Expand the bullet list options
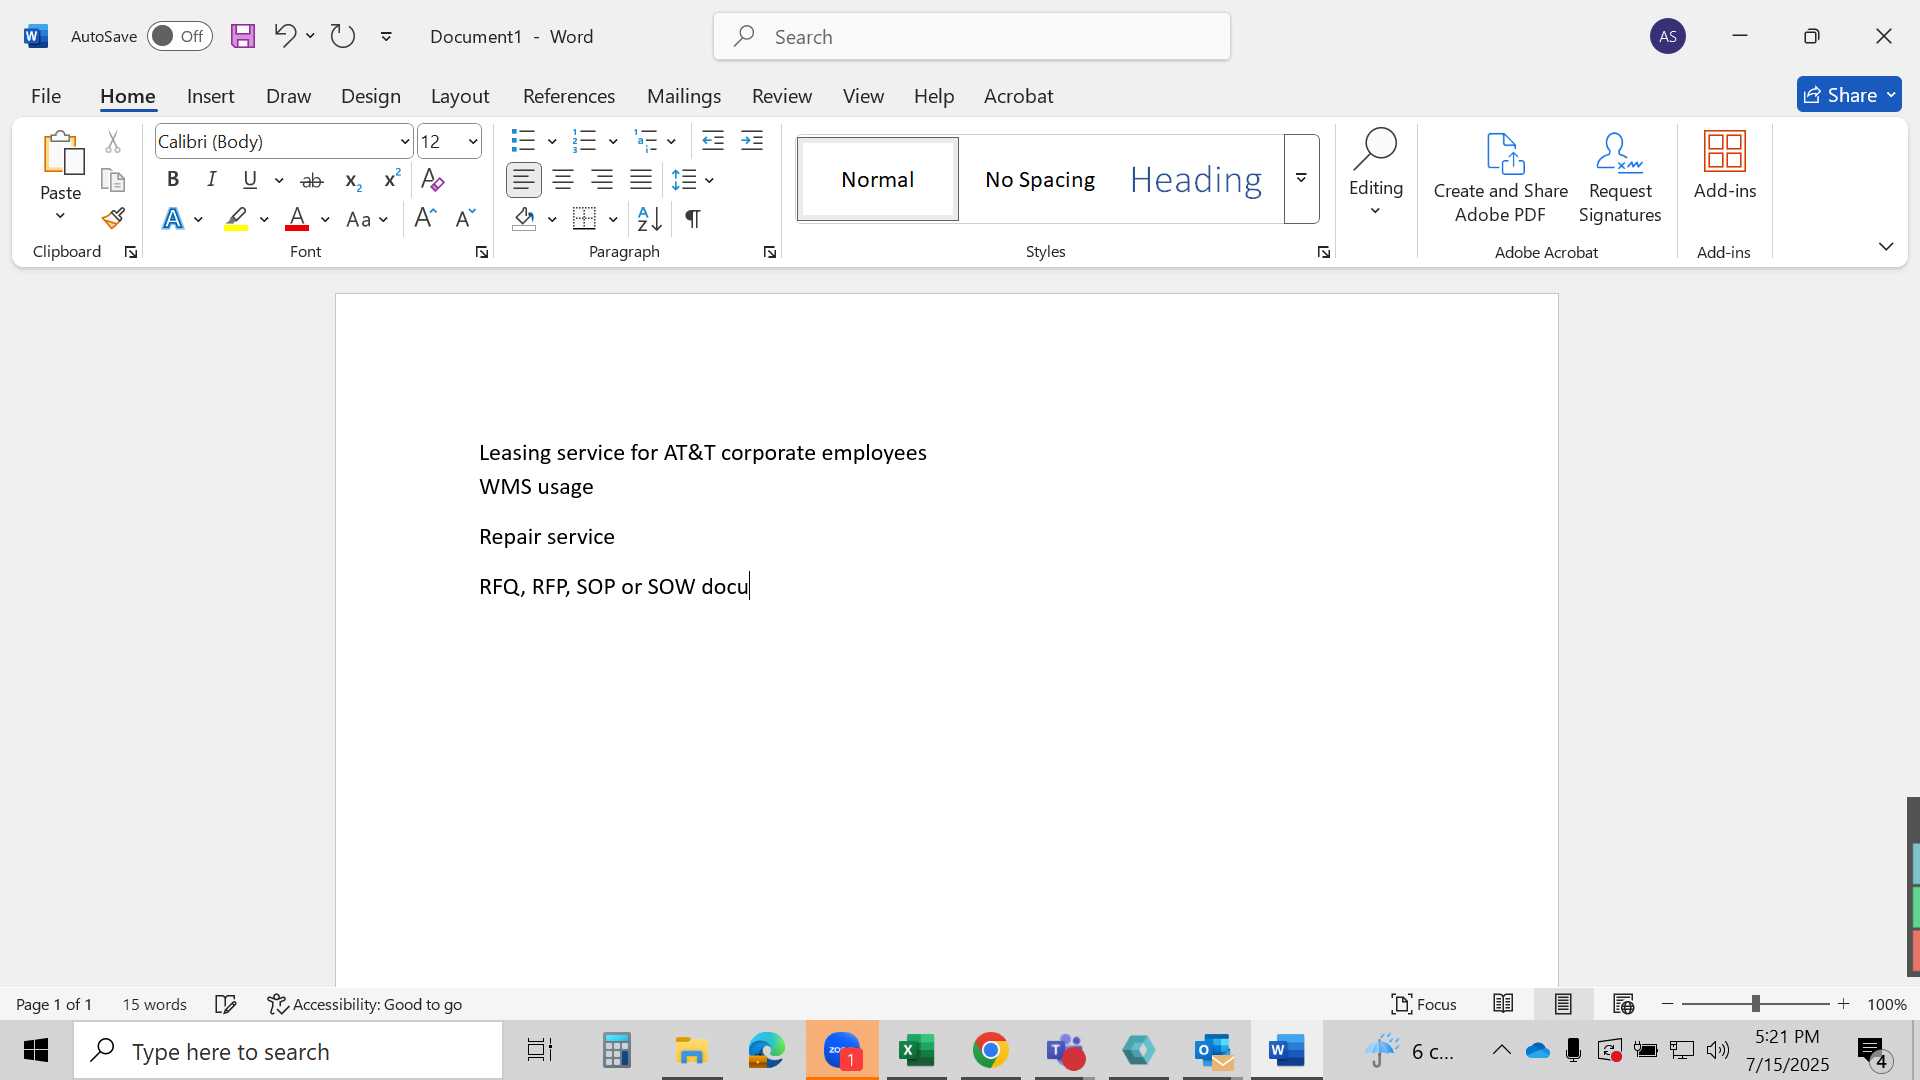This screenshot has width=1920, height=1080. pos(552,141)
